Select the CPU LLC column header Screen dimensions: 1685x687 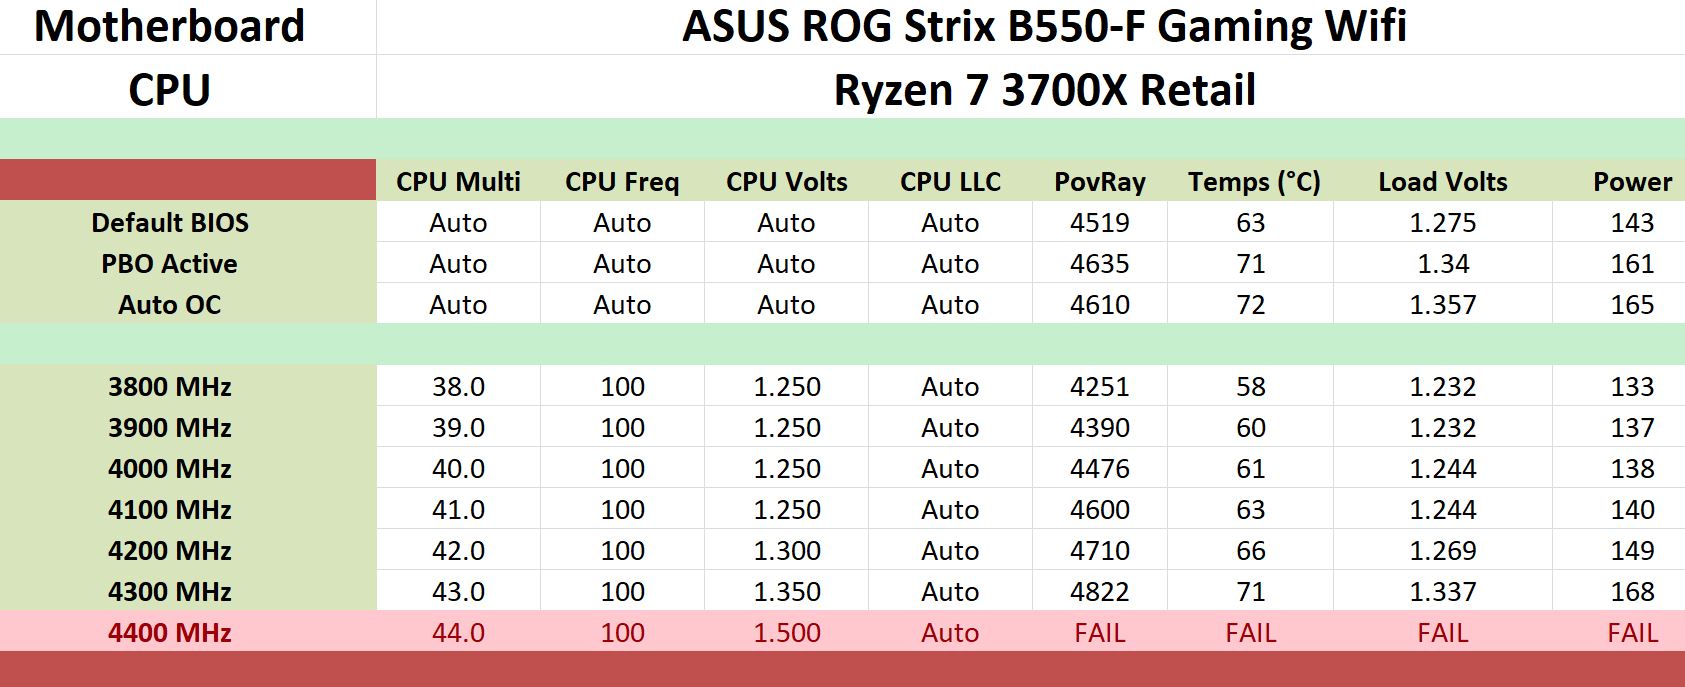click(x=950, y=182)
